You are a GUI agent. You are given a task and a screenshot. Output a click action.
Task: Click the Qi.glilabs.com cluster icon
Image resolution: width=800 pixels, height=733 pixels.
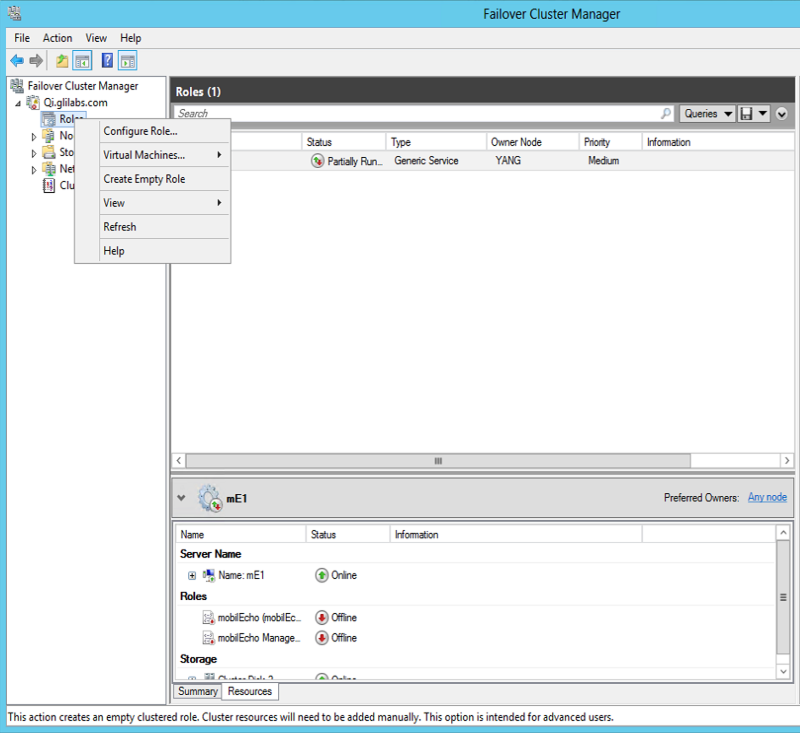coord(33,103)
